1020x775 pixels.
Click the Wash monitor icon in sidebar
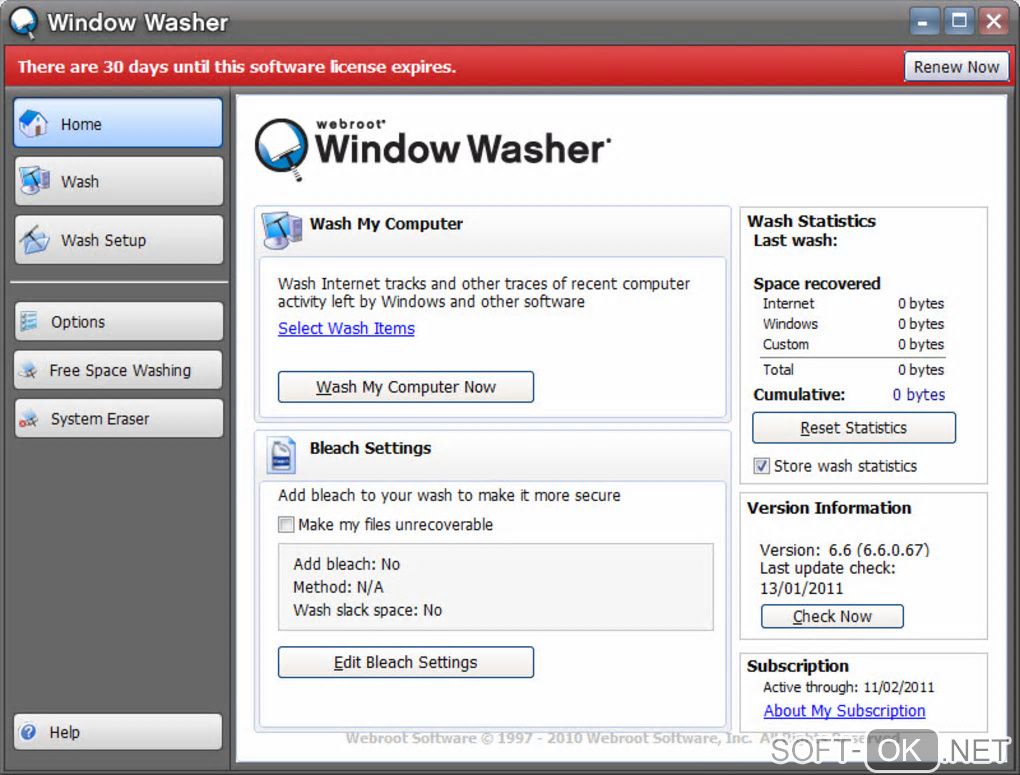click(x=35, y=181)
